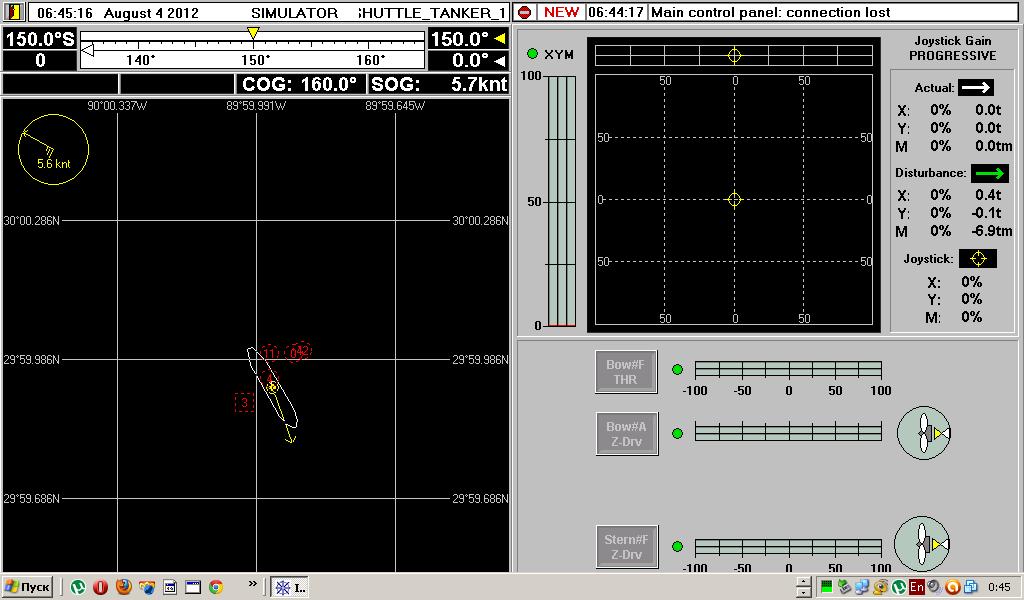1024x600 pixels.
Task: Click the Joystick crosshair icon
Action: [977, 259]
